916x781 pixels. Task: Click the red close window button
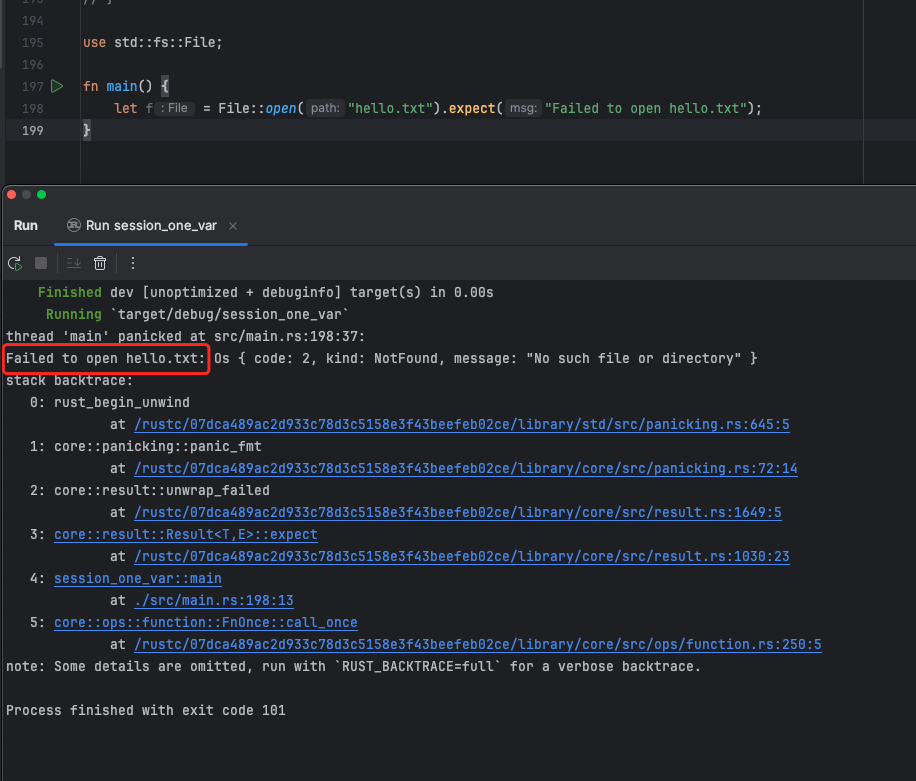click(x=12, y=195)
